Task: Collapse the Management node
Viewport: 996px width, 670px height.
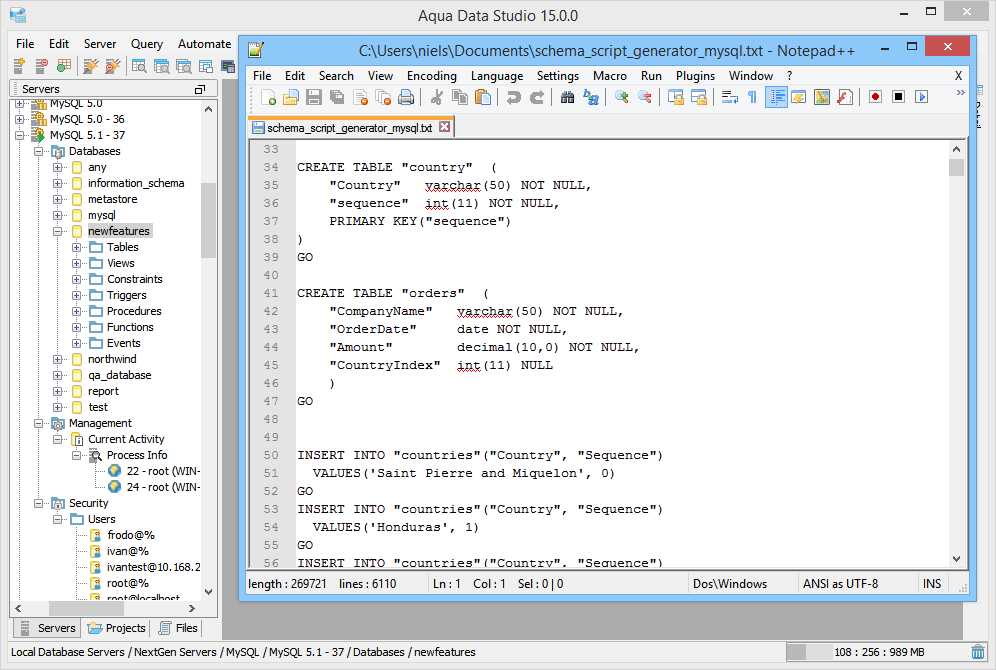Action: 38,424
